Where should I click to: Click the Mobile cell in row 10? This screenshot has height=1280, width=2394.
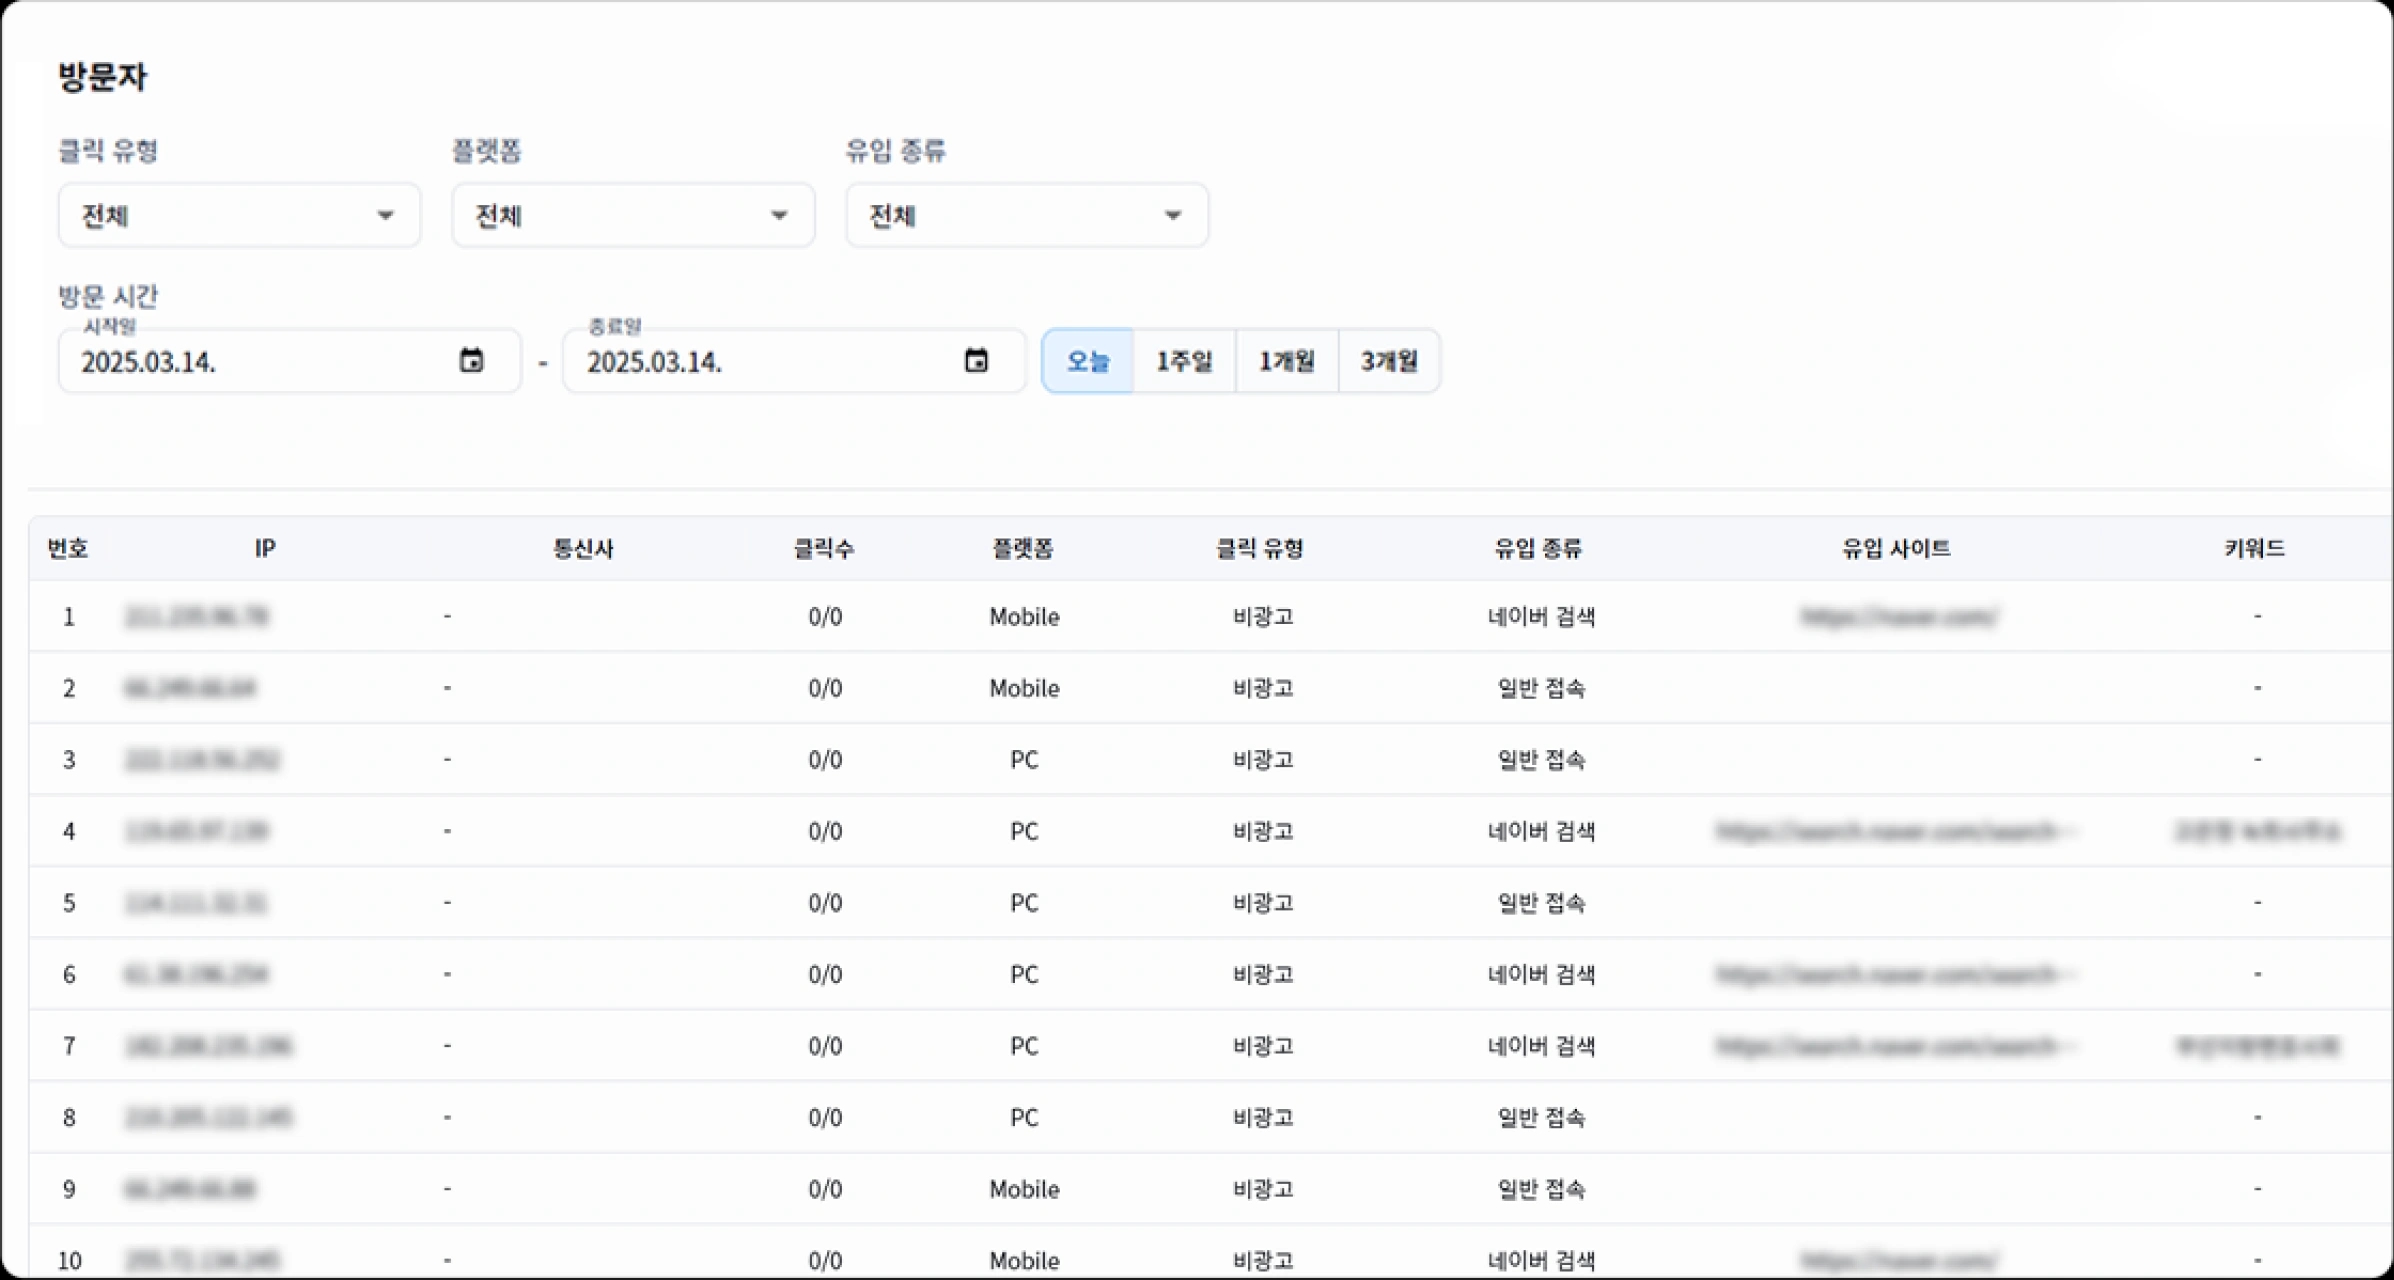point(1024,1260)
